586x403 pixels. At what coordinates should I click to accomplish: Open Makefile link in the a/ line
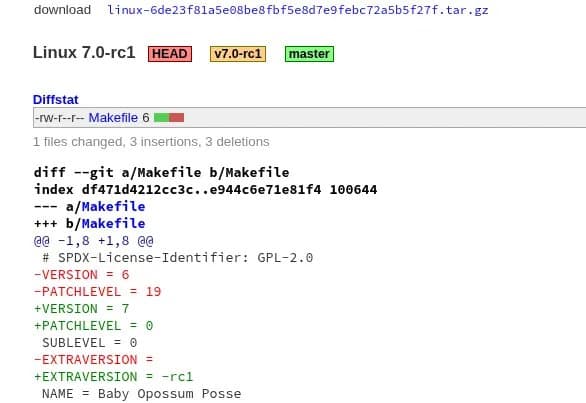113,206
